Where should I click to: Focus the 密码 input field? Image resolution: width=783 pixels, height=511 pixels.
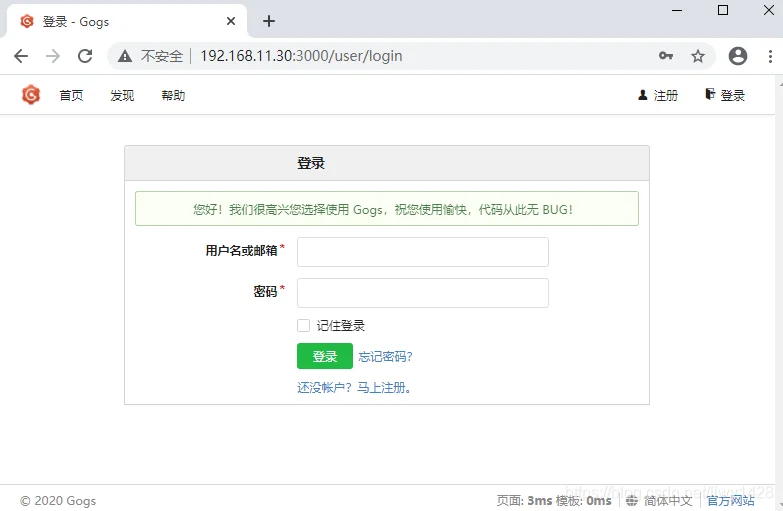(x=422, y=293)
